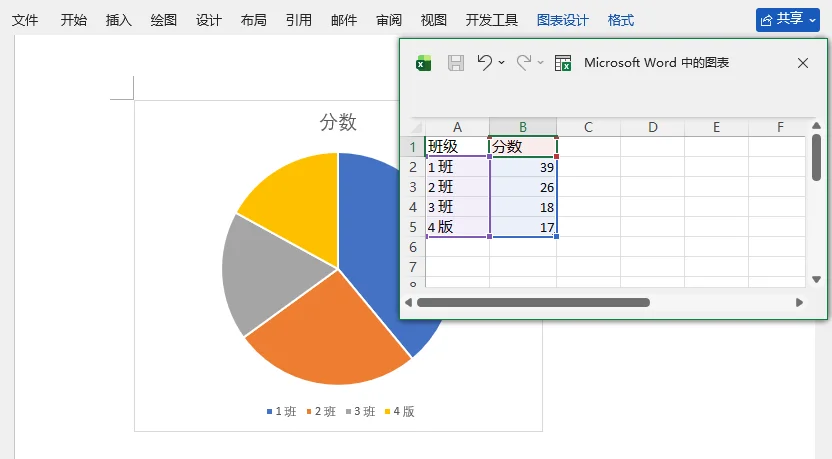Image resolution: width=832 pixels, height=459 pixels.
Task: Select the 格式 tab
Action: [621, 20]
